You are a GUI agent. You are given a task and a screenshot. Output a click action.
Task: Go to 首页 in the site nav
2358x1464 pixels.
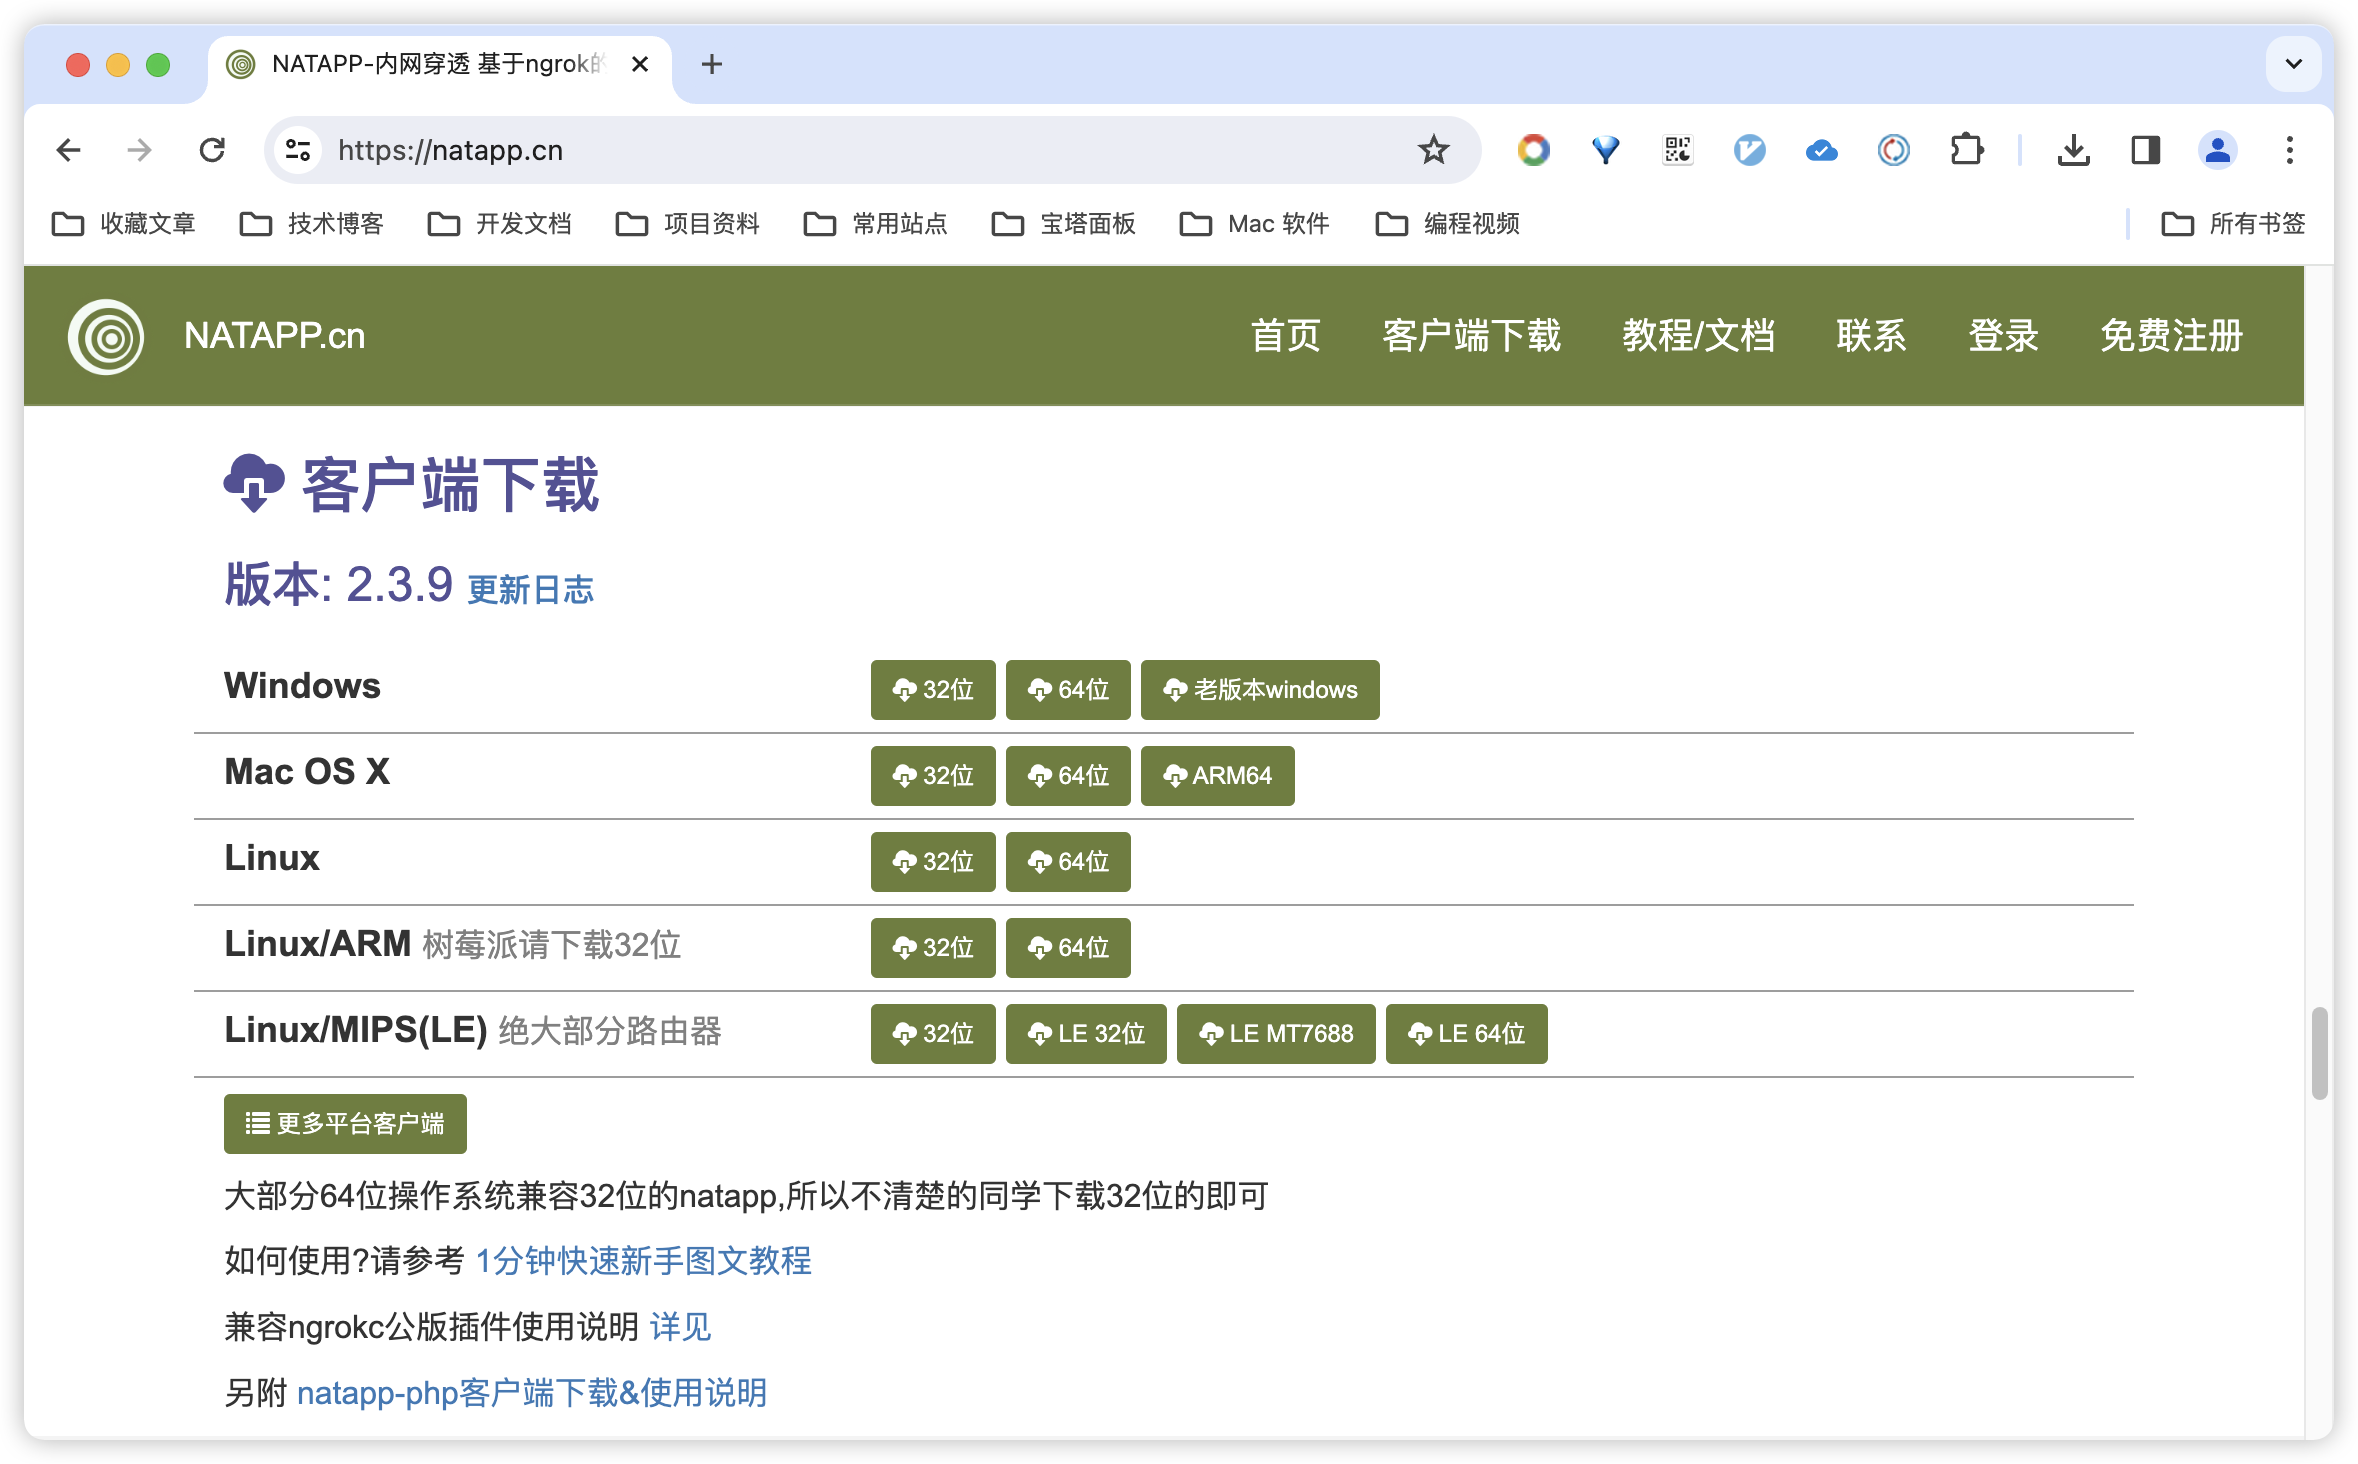click(1285, 336)
